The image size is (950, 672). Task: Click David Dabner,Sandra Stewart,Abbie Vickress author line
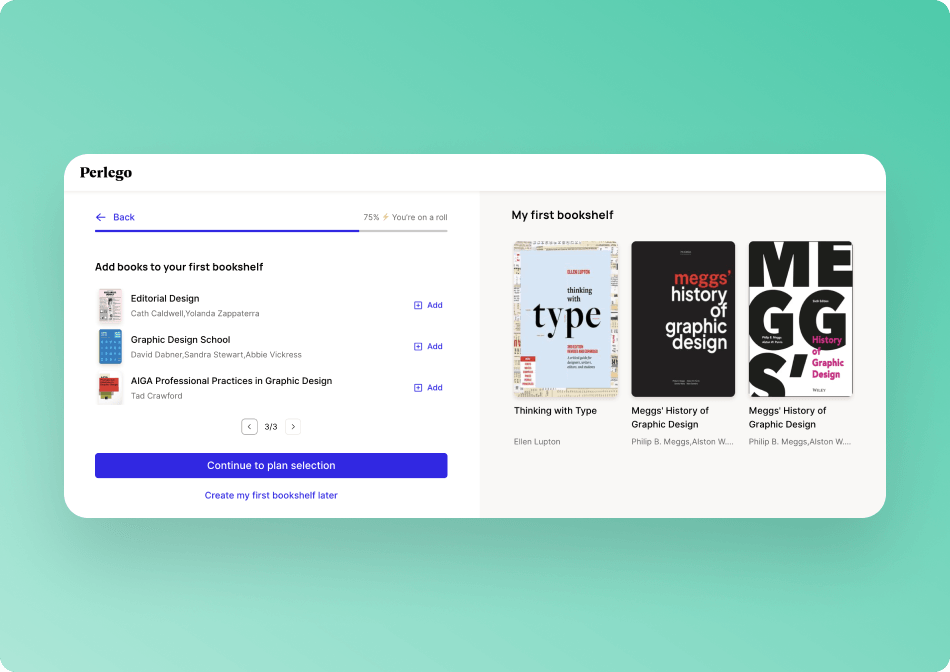[216, 355]
